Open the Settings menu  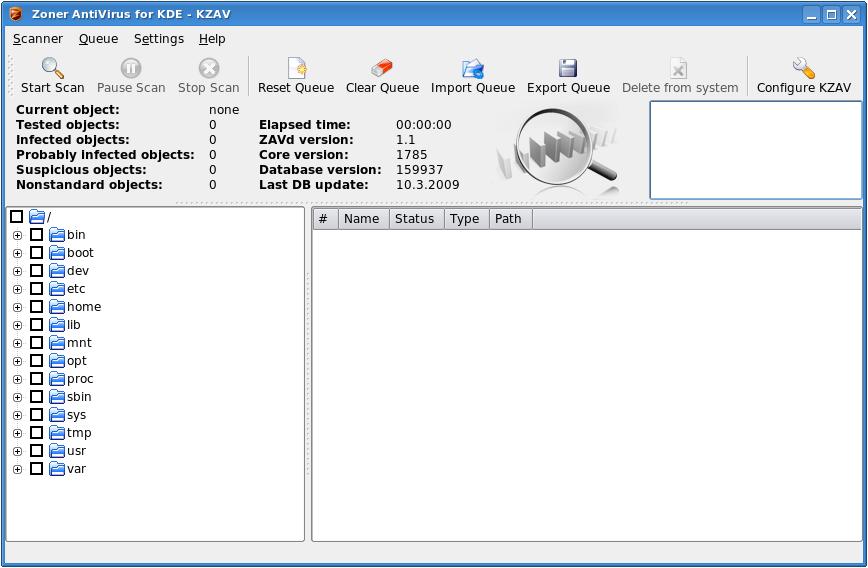pyautogui.click(x=159, y=39)
